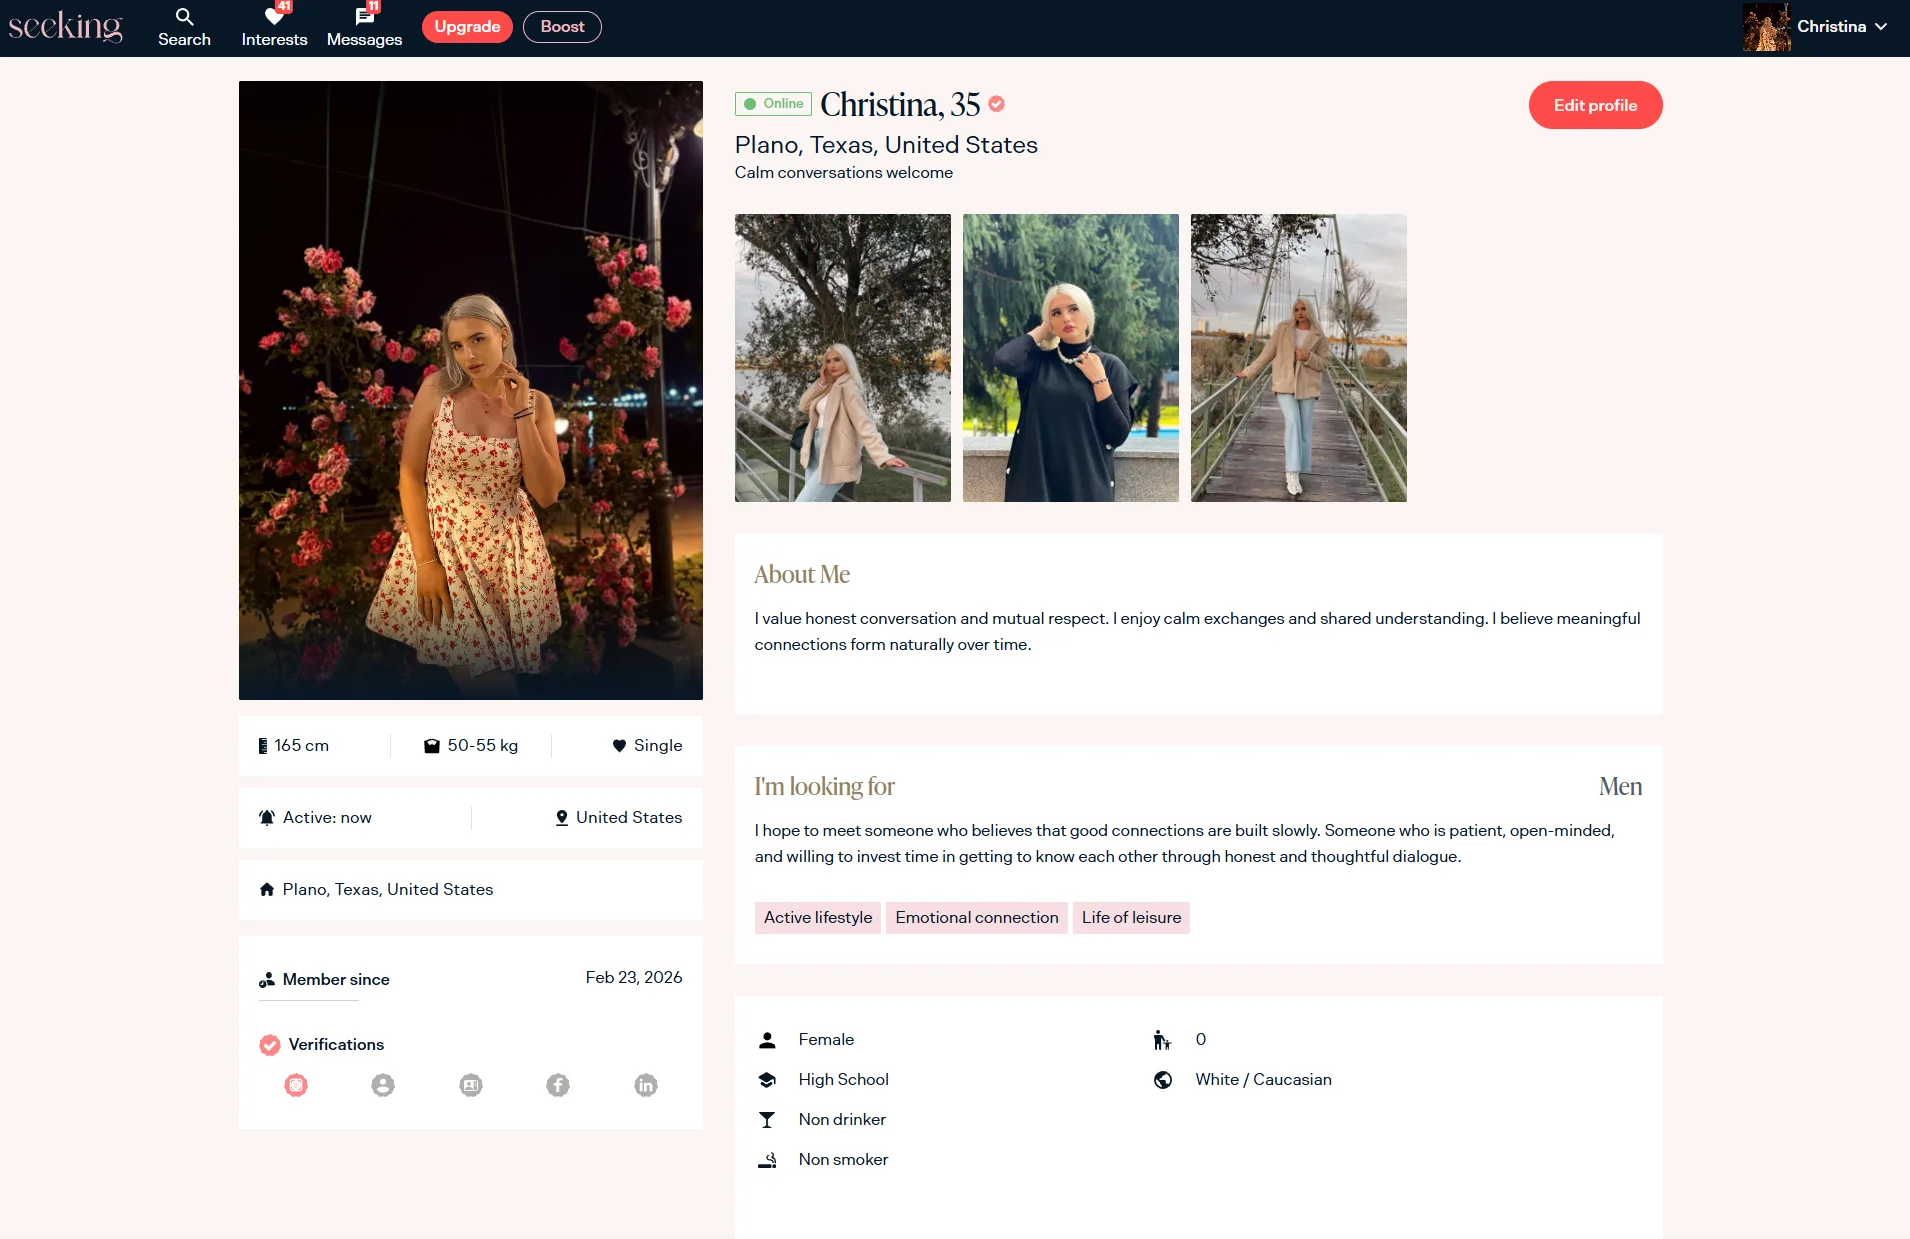Open the black sweater photo thumbnail
This screenshot has width=1910, height=1239.
tap(1070, 358)
